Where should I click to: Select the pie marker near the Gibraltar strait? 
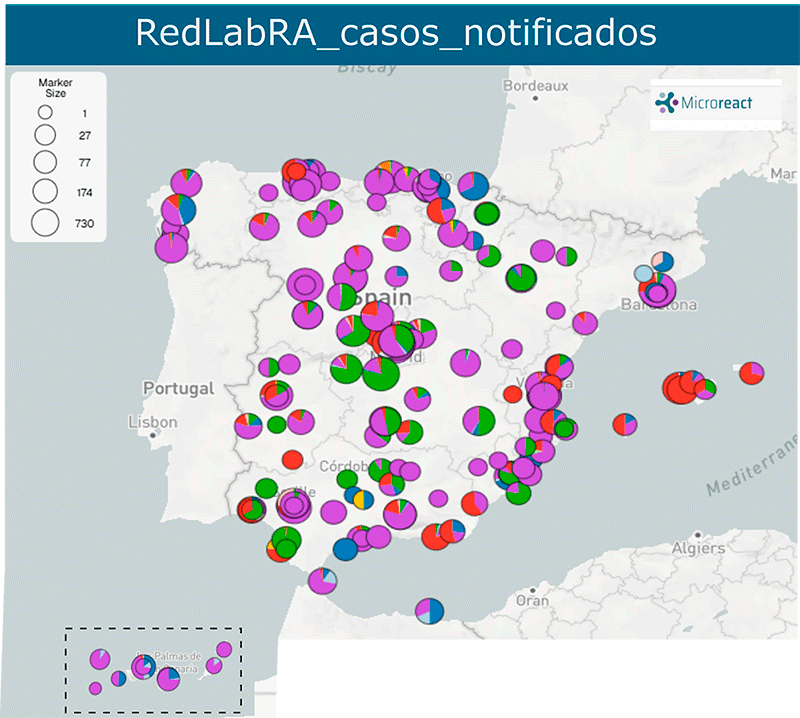pyautogui.click(x=323, y=580)
